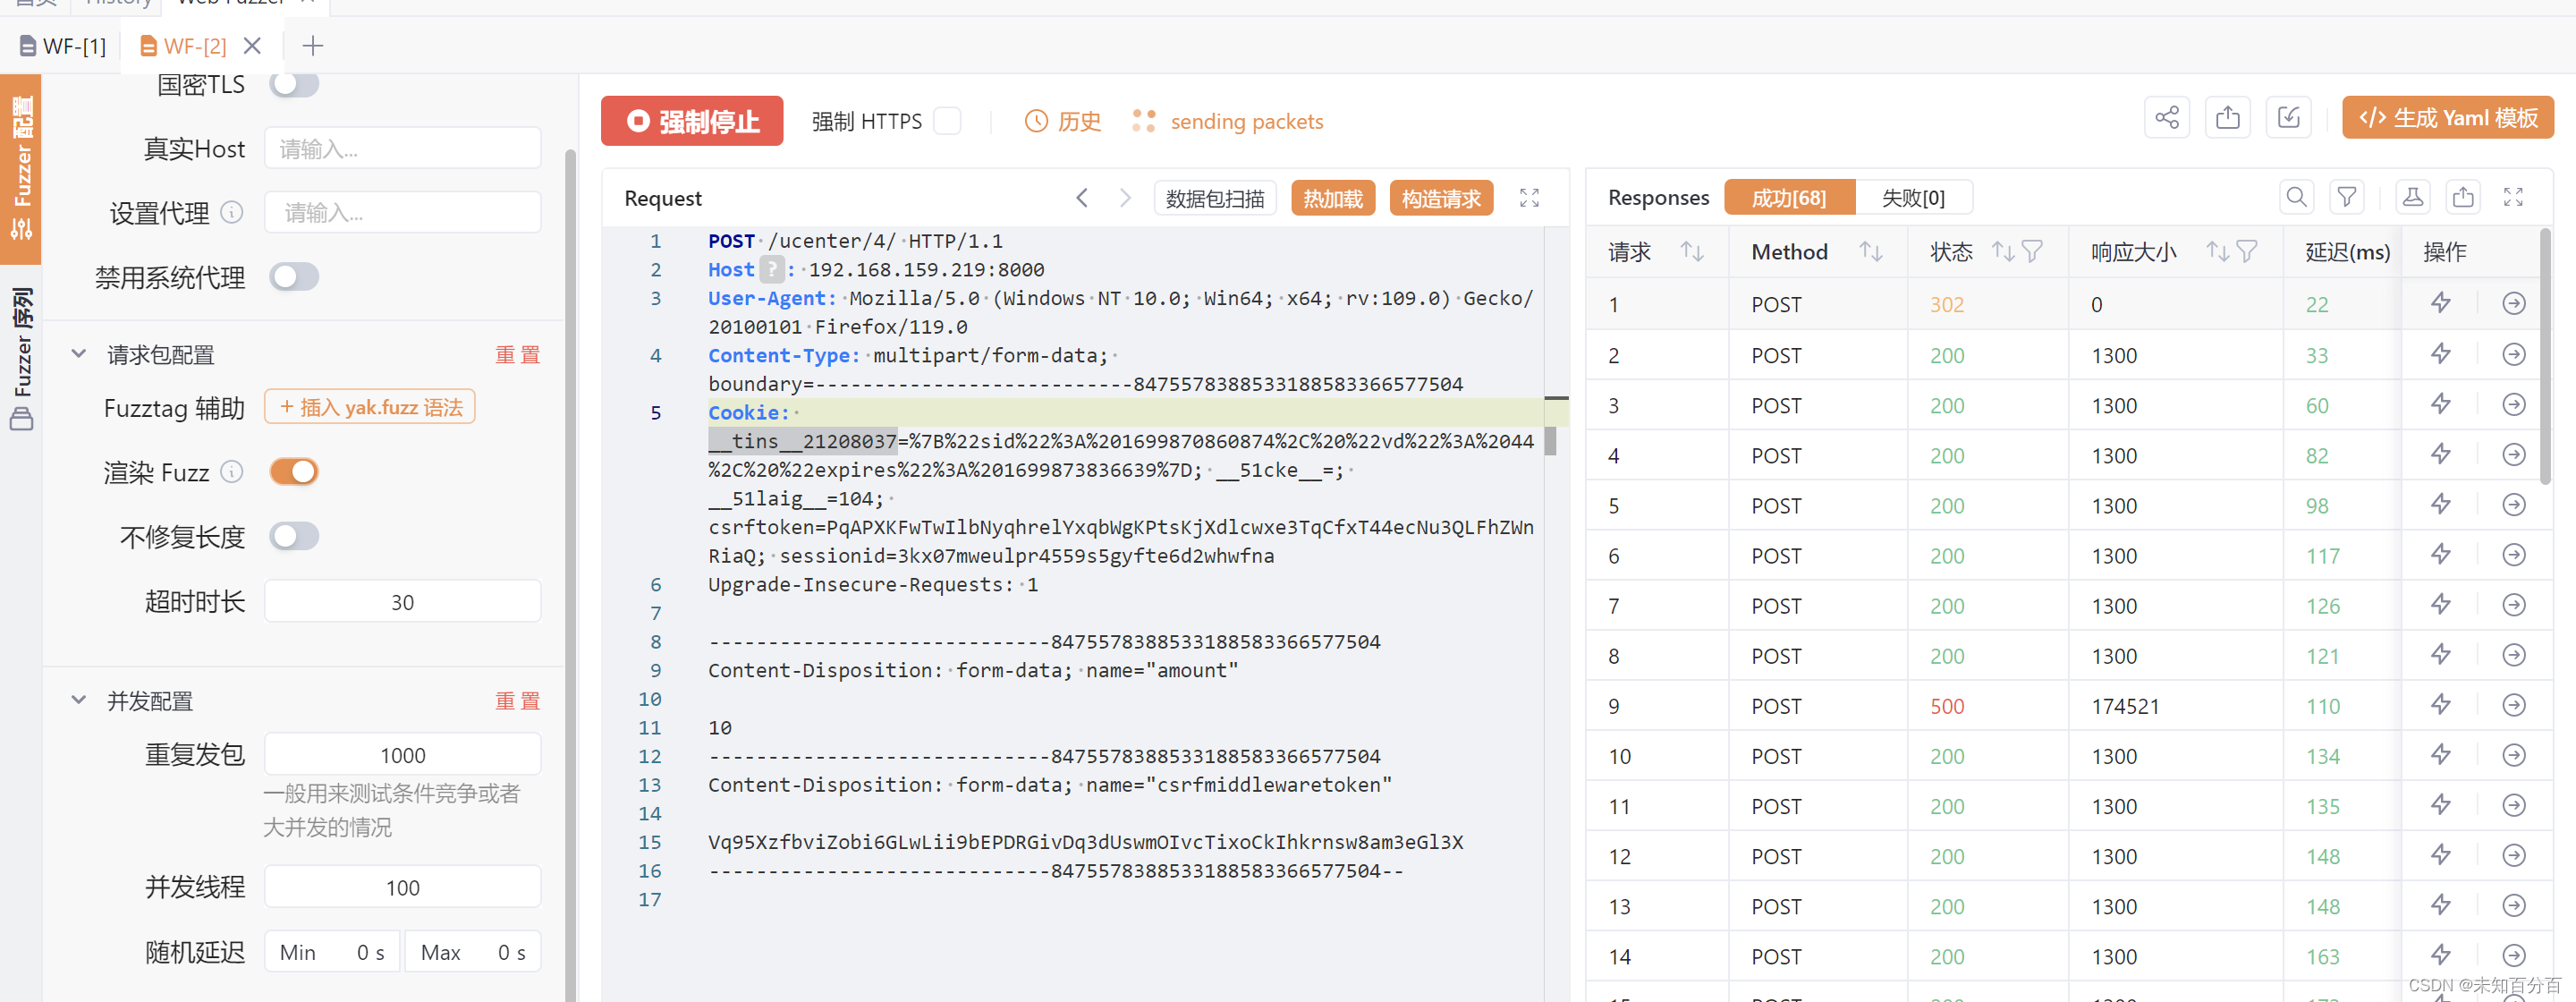The width and height of the screenshot is (2576, 1002).
Task: Click the share network icon in top toolbar
Action: pyautogui.click(x=2166, y=118)
